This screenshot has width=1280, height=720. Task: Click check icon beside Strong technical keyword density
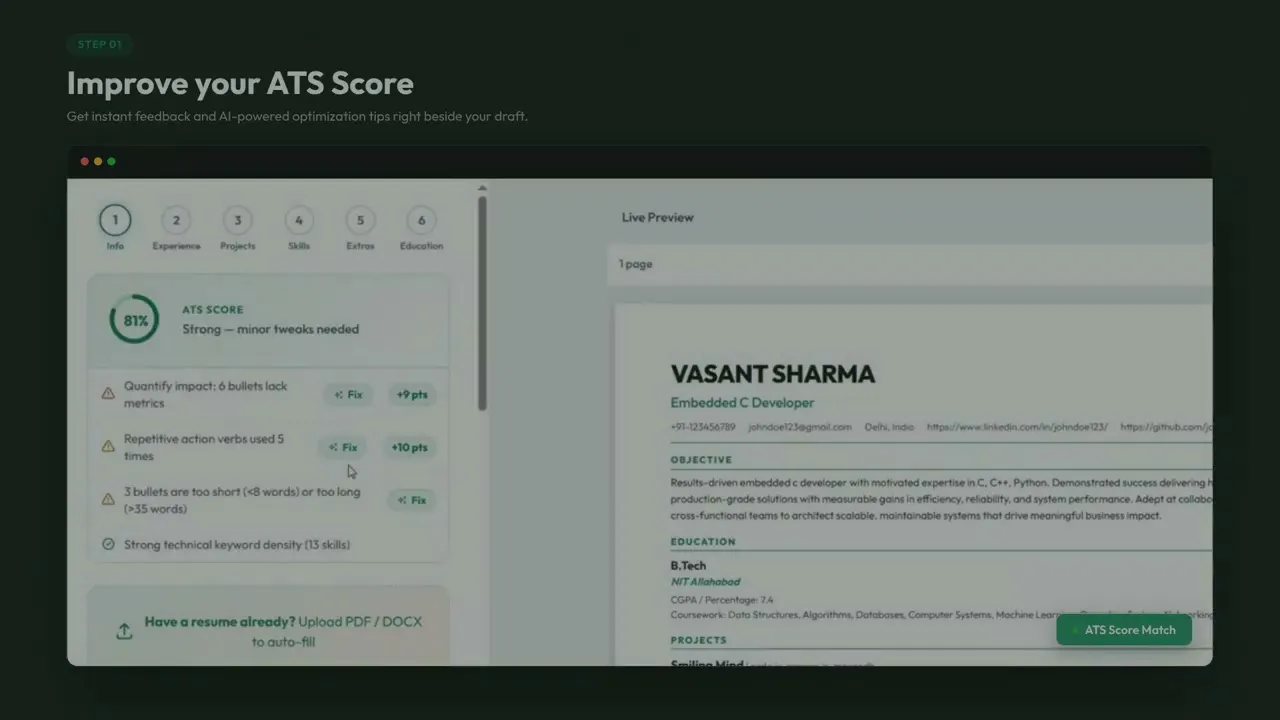[x=108, y=545]
